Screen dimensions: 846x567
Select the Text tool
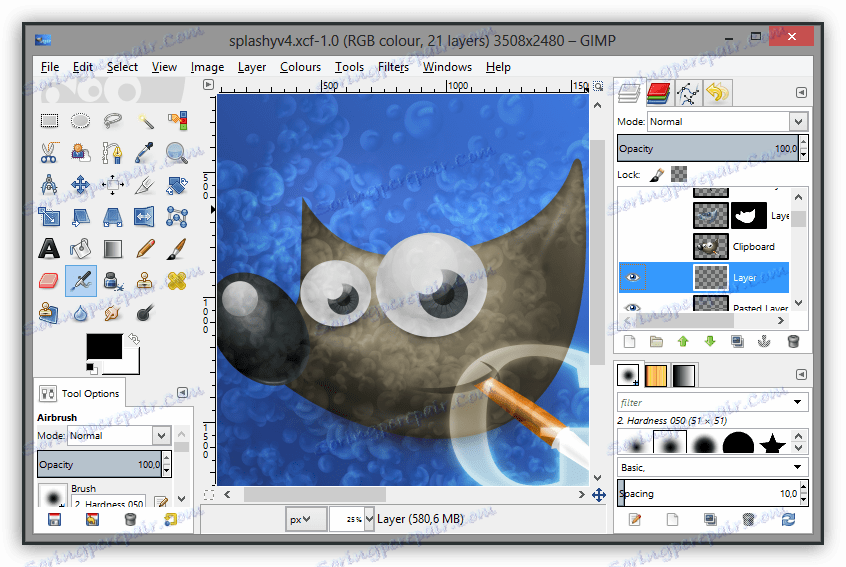point(49,249)
